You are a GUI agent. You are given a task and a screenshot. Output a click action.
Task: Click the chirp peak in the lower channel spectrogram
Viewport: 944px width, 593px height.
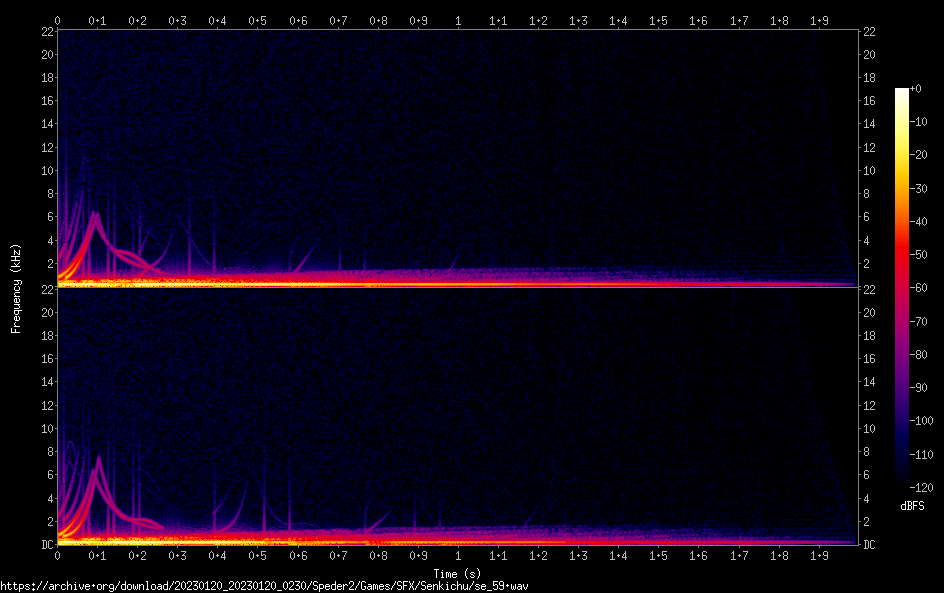[98, 459]
